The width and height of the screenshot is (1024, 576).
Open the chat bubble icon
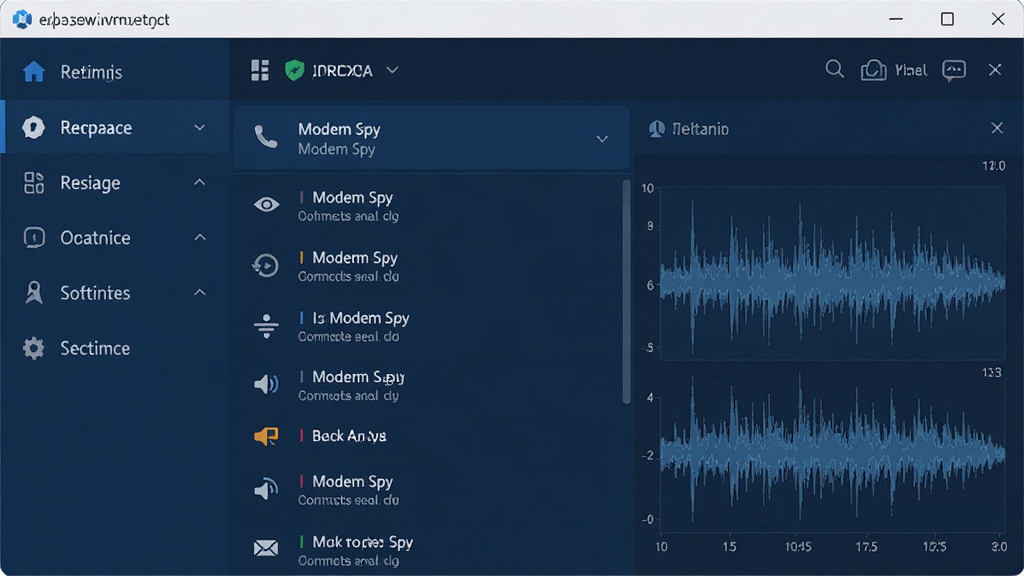coord(954,70)
